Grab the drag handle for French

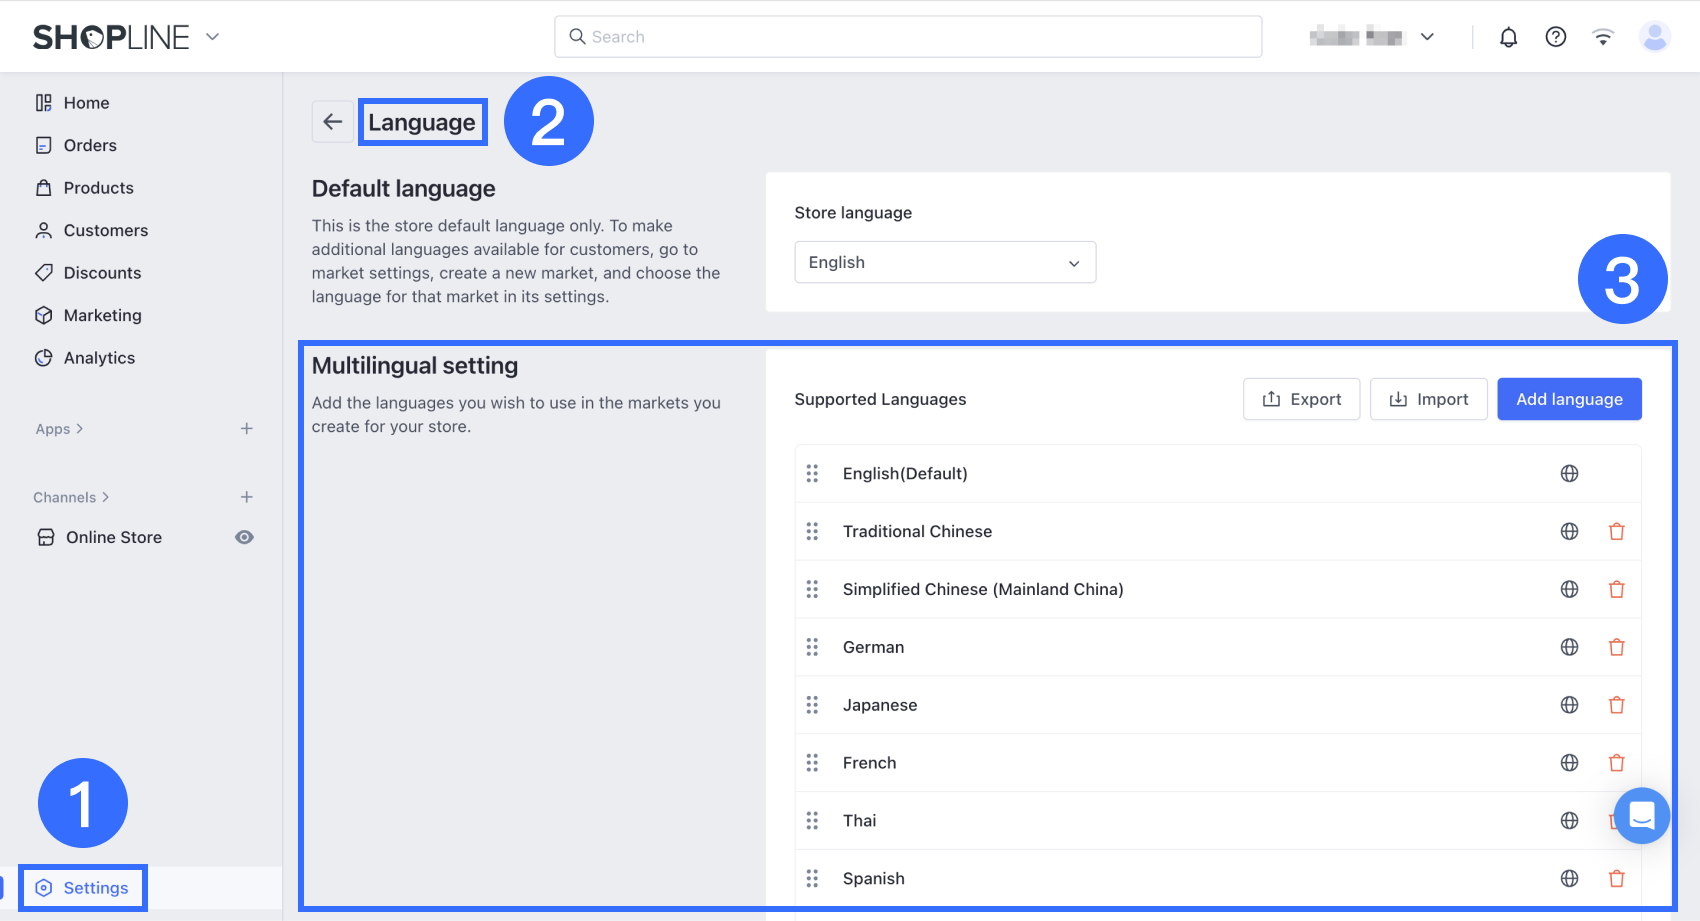pos(812,763)
